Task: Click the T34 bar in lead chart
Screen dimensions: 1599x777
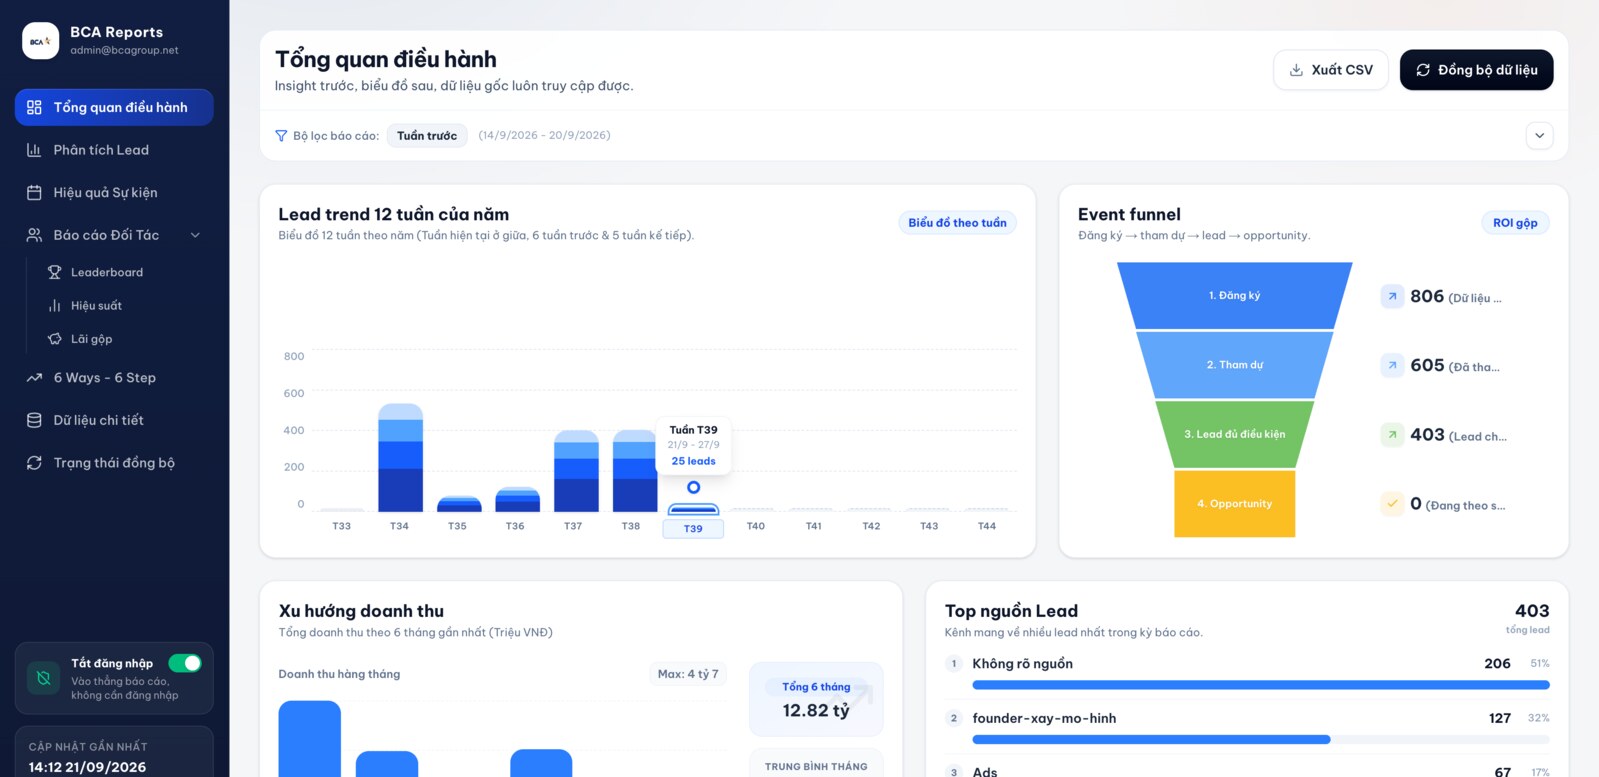Action: [x=400, y=458]
